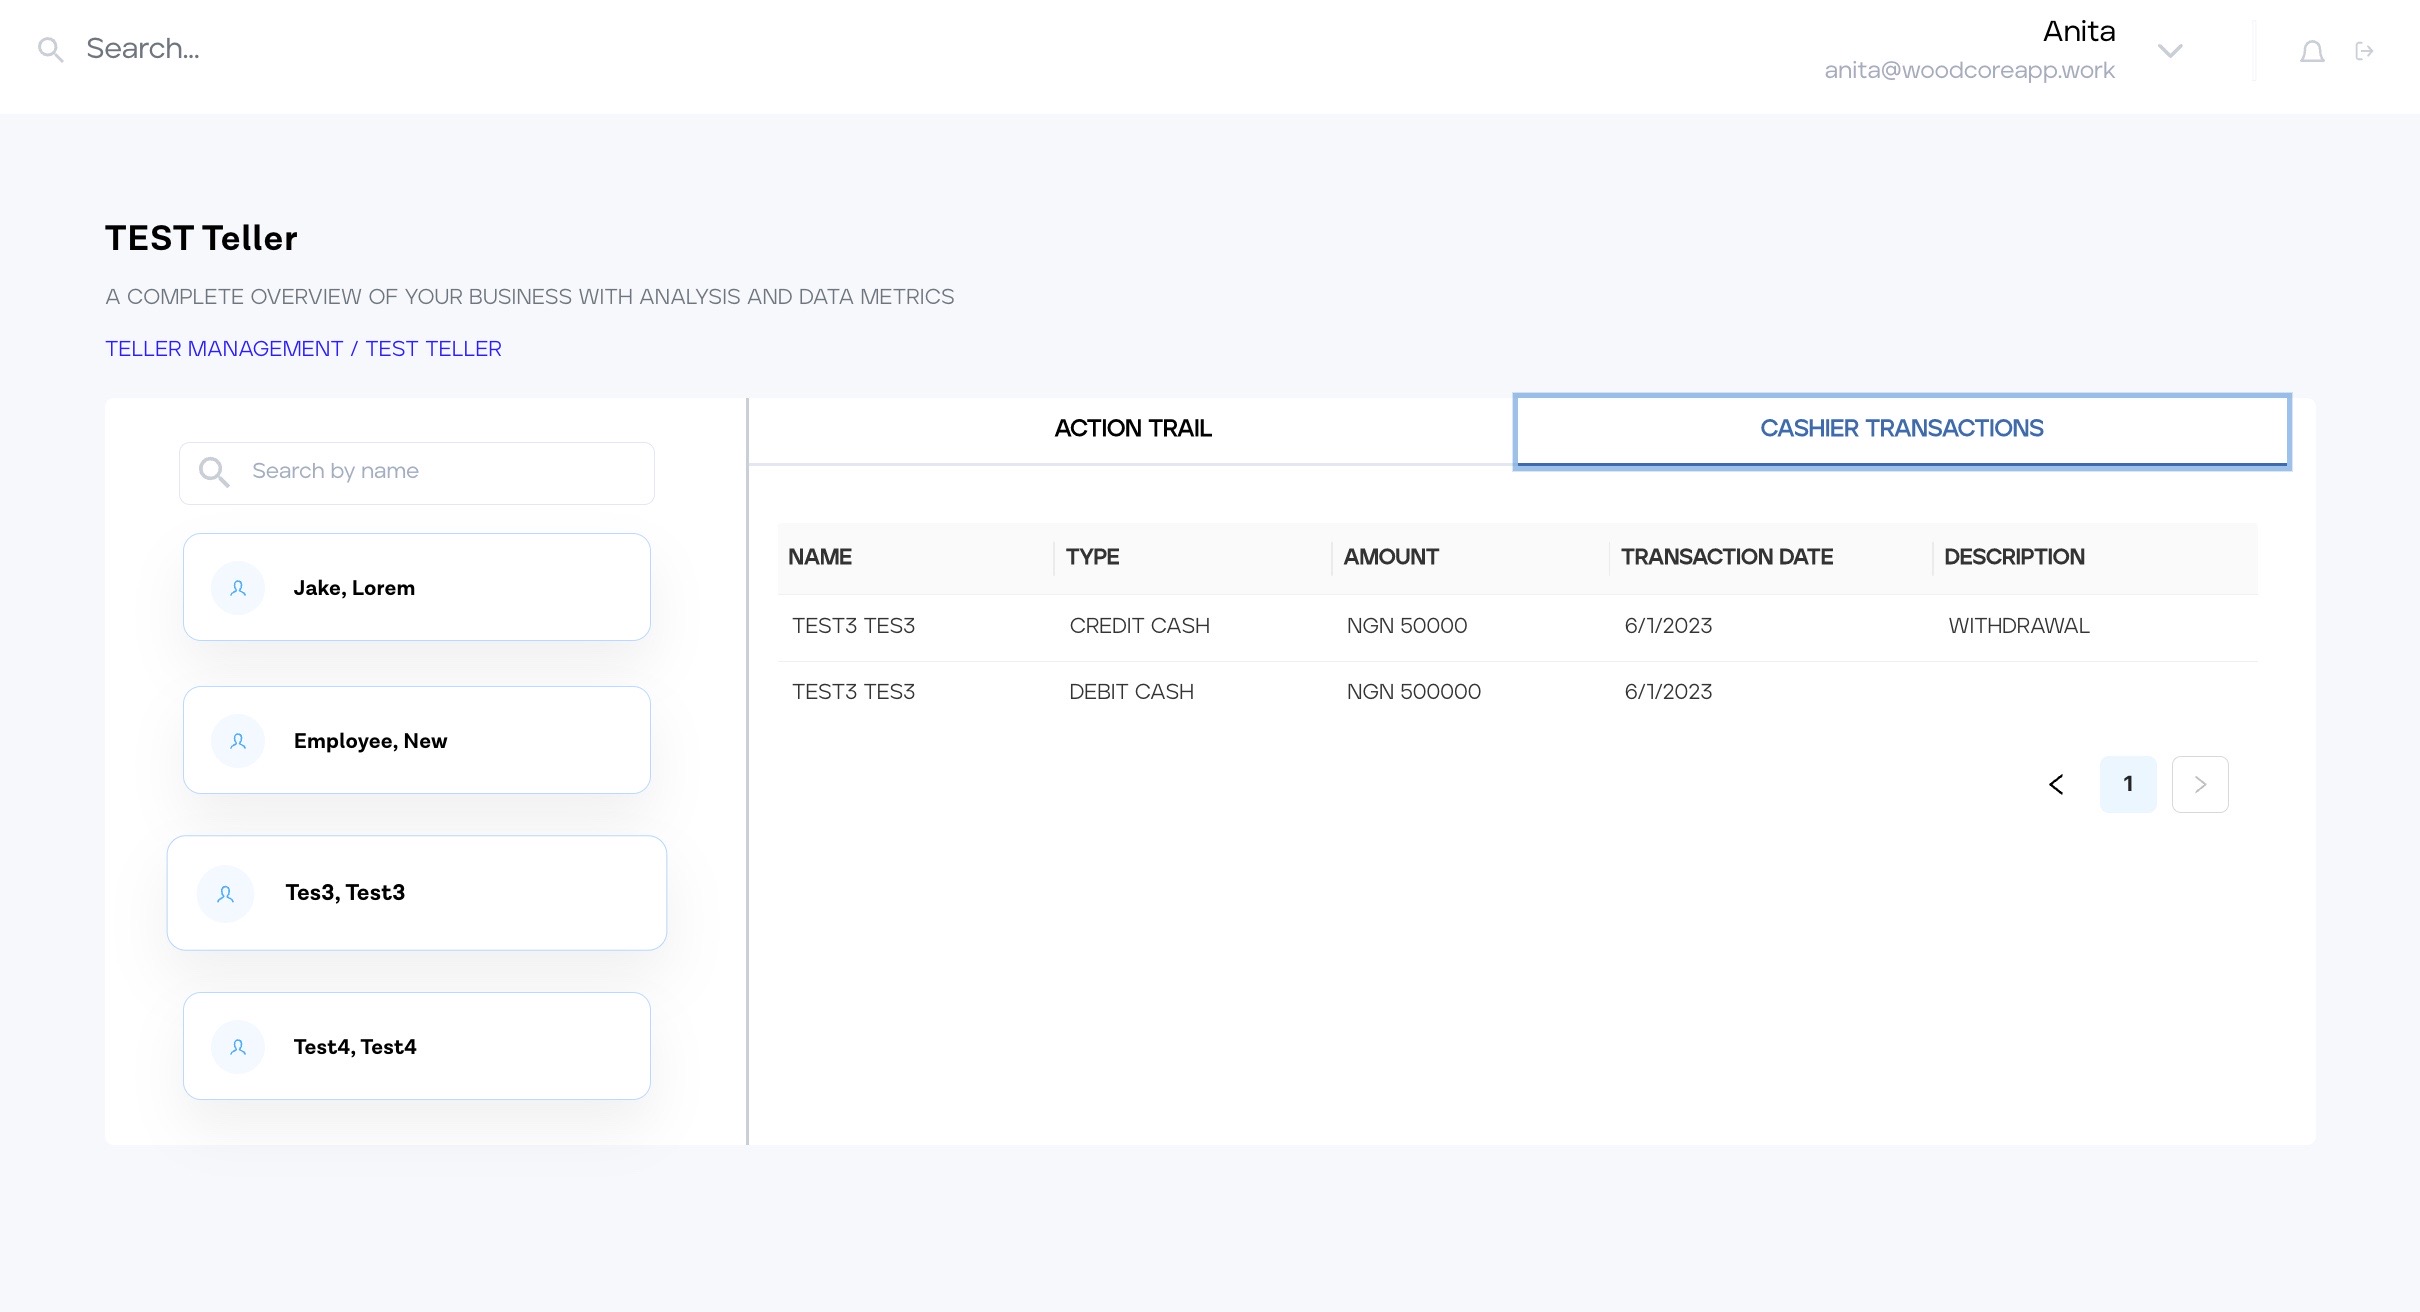The width and height of the screenshot is (2420, 1312).
Task: Go to next page arrow
Action: pos(2200,785)
